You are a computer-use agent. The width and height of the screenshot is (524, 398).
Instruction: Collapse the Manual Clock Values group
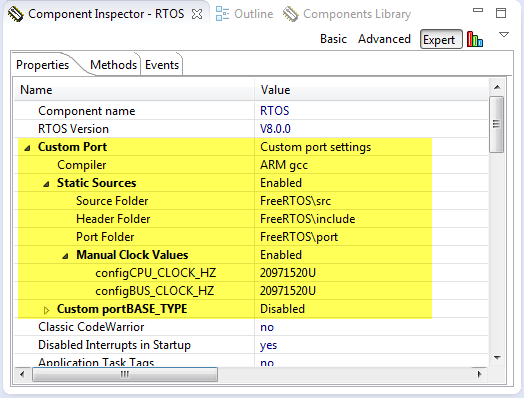(66, 256)
